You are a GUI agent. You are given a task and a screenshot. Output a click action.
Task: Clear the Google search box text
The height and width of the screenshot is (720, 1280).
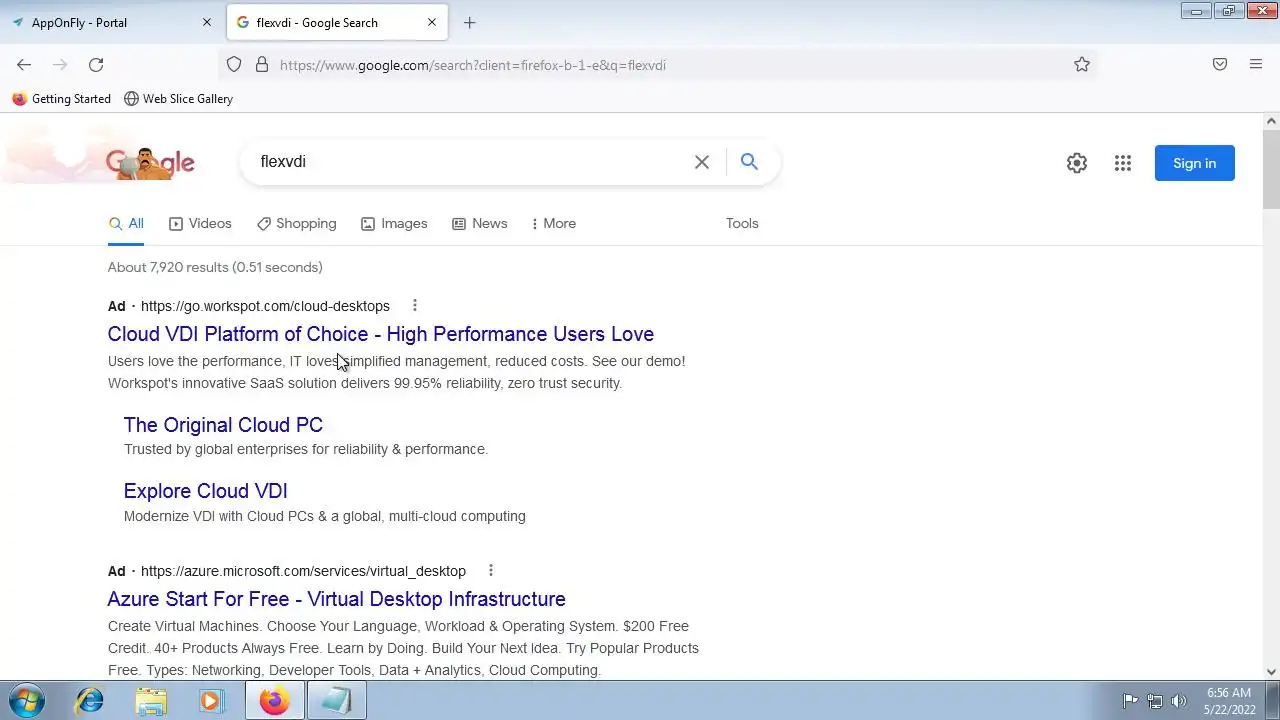click(x=702, y=162)
